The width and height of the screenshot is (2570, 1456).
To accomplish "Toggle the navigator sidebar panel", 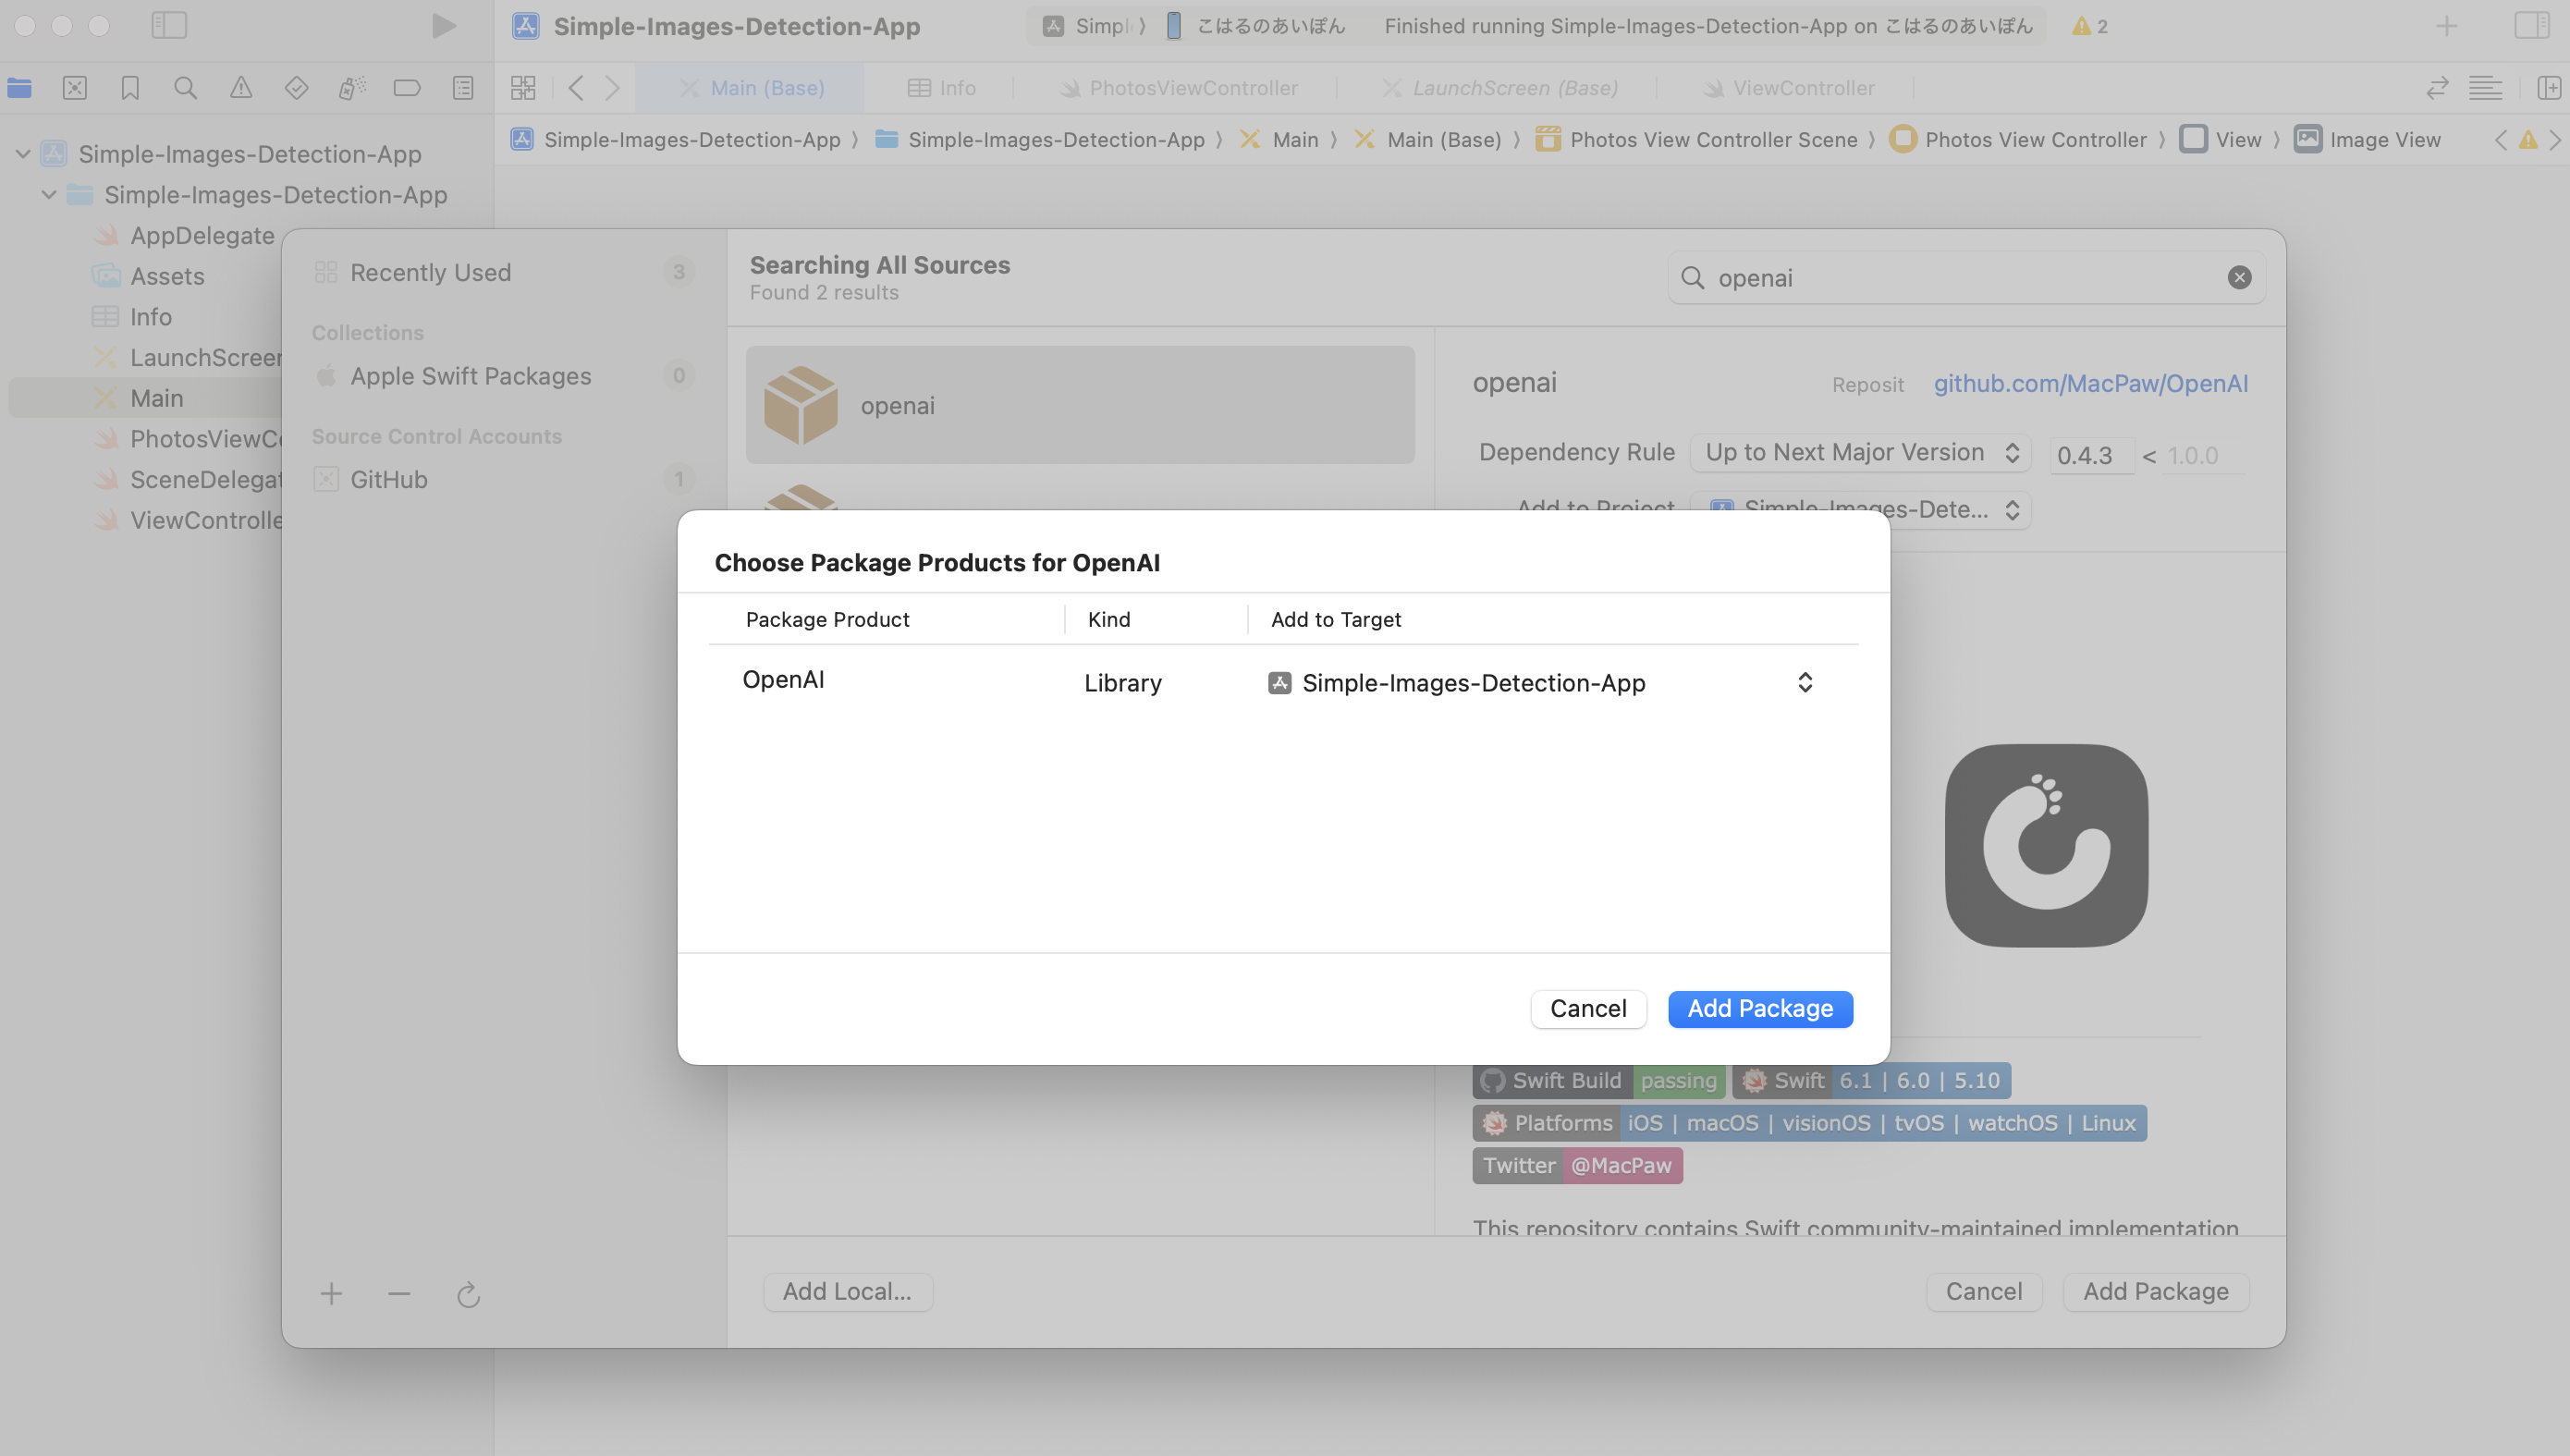I will pos(169,26).
